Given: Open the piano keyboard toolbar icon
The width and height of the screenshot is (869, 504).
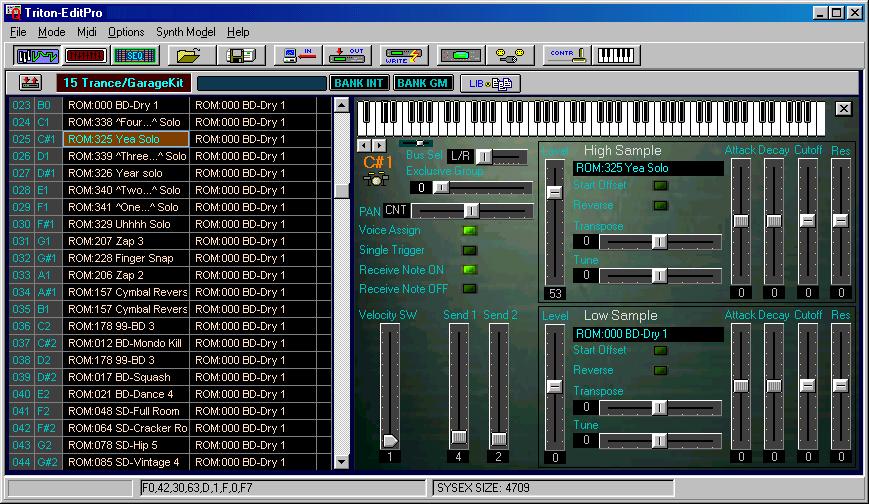Looking at the screenshot, I should (619, 55).
